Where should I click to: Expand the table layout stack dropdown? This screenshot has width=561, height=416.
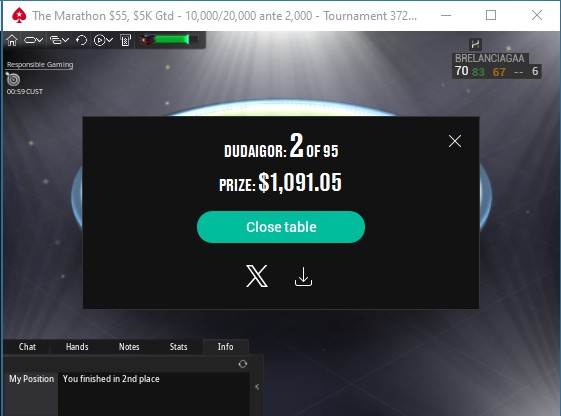click(59, 40)
